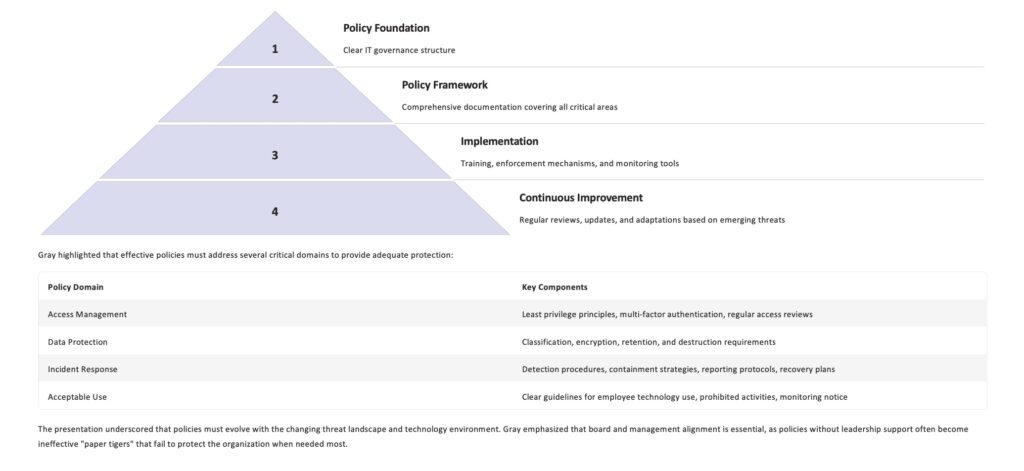This screenshot has width=1024, height=471.
Task: Click the Policy Domain column header
Action: click(75, 287)
